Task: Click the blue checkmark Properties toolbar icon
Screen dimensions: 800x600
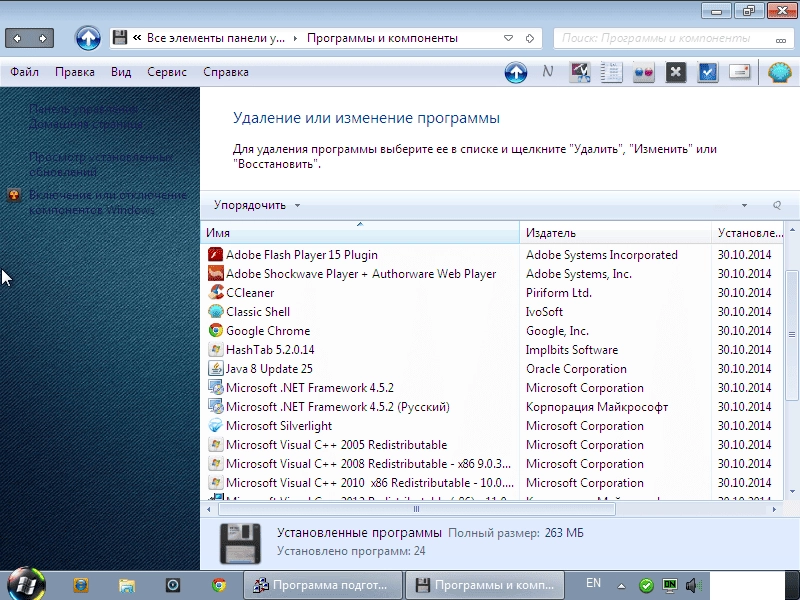Action: 708,72
